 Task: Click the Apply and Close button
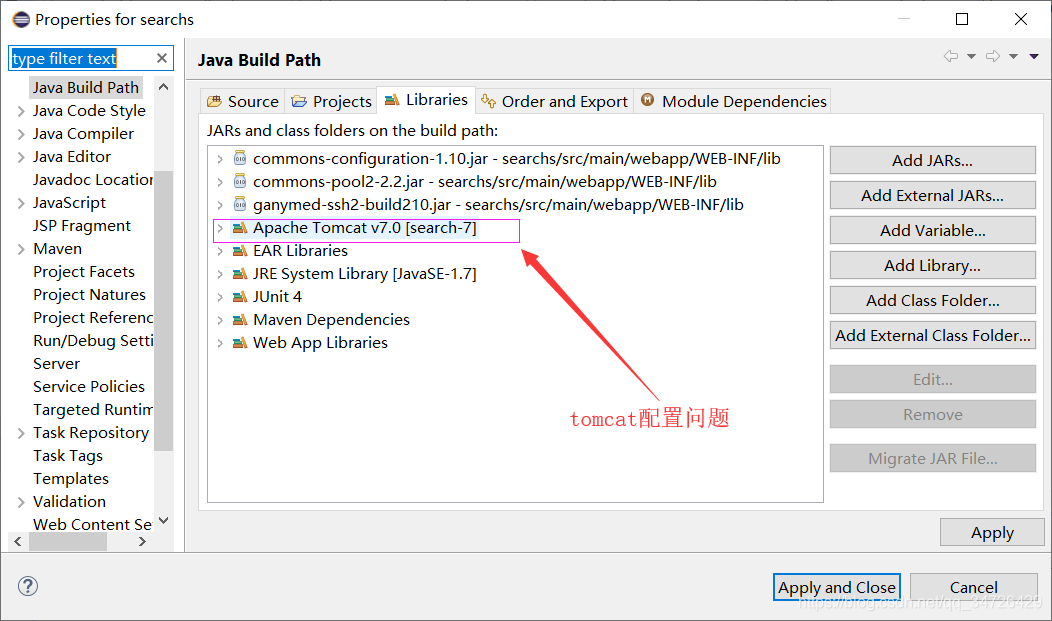(x=836, y=587)
